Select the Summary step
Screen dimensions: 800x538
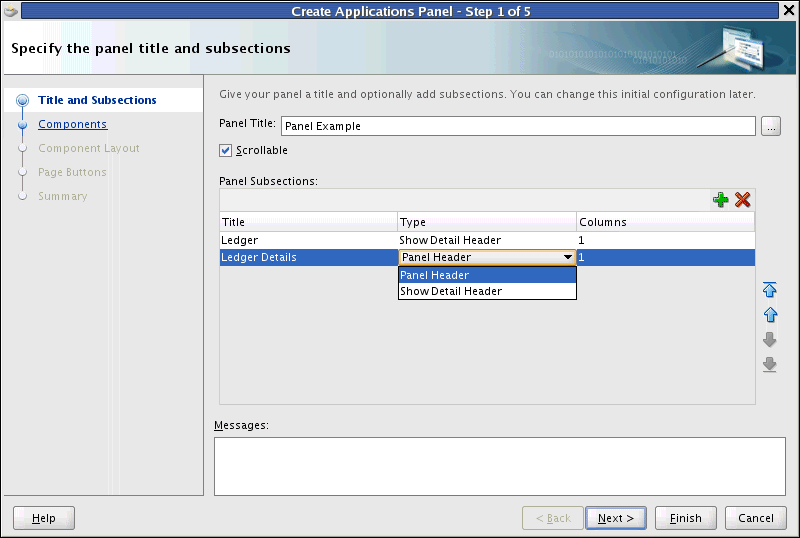(63, 196)
